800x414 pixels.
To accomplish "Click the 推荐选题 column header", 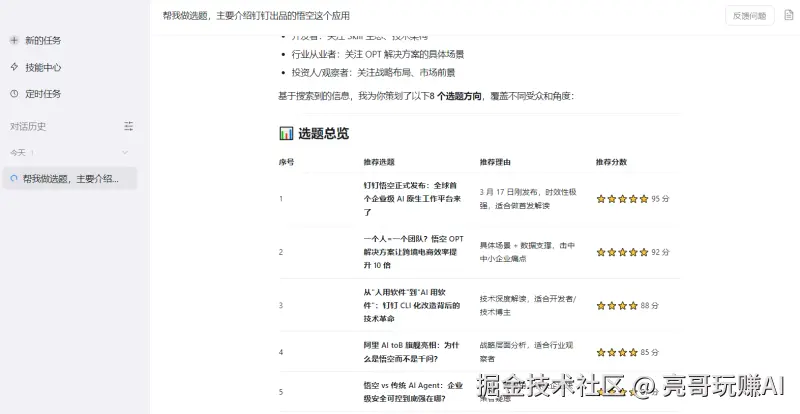I will [379, 162].
